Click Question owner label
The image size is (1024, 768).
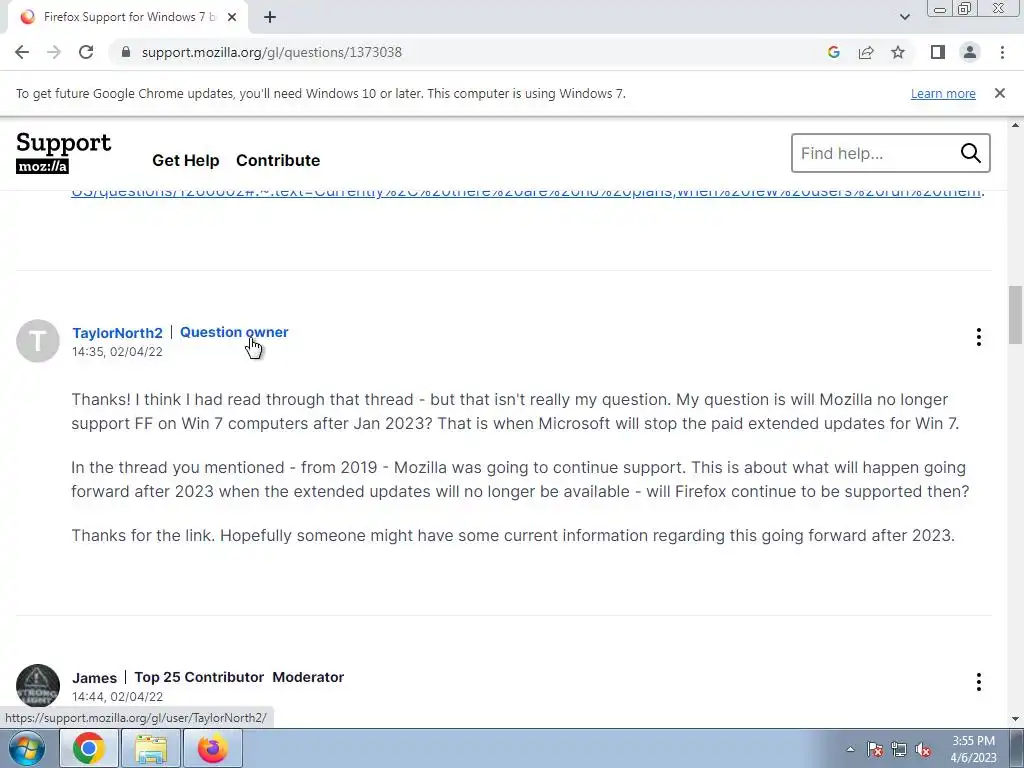click(x=234, y=332)
